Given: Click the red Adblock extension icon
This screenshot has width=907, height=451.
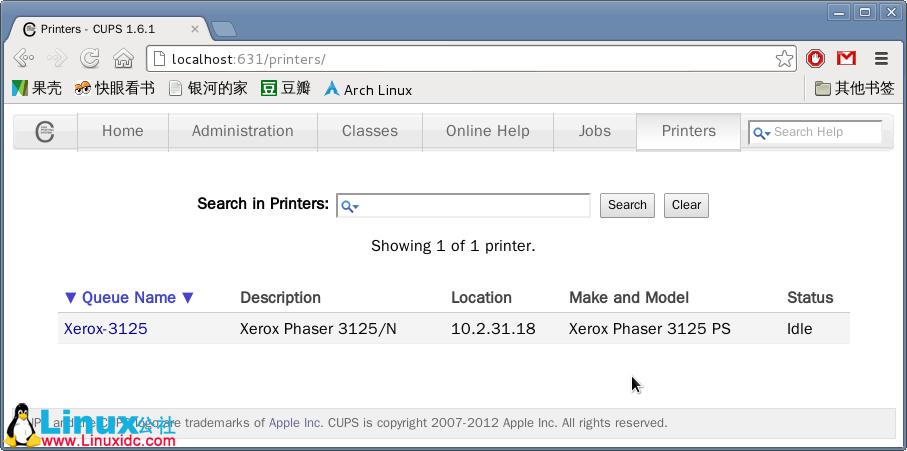Looking at the screenshot, I should click(x=816, y=58).
